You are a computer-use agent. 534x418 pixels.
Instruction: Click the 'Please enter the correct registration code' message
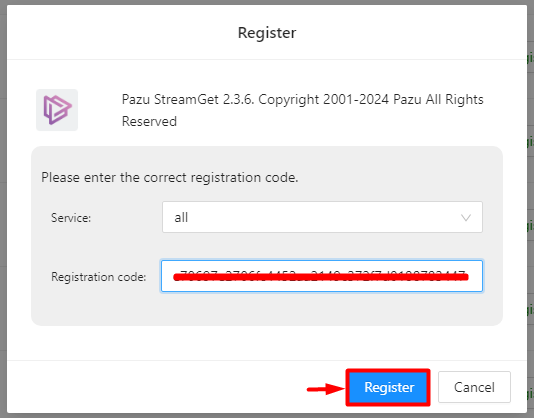(x=170, y=177)
